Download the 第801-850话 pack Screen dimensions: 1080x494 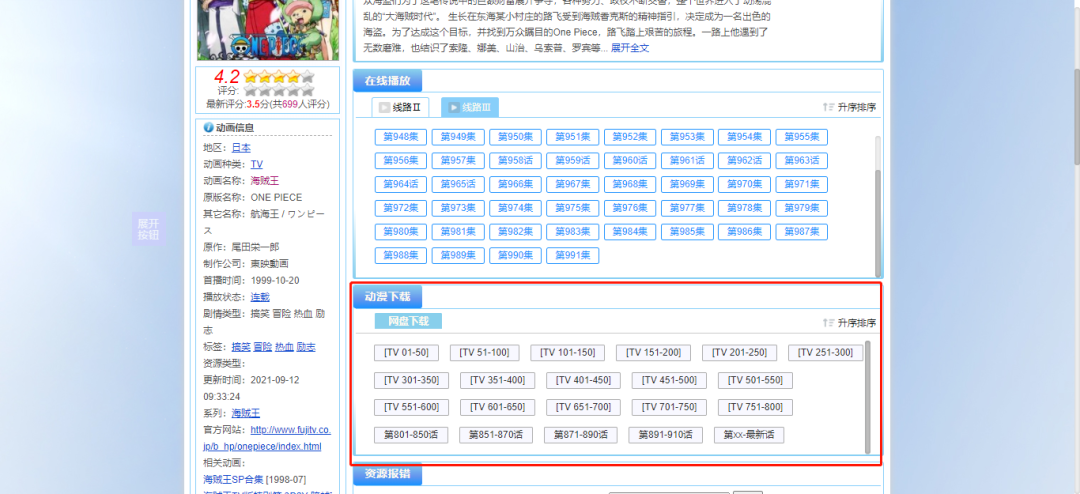[x=411, y=435]
